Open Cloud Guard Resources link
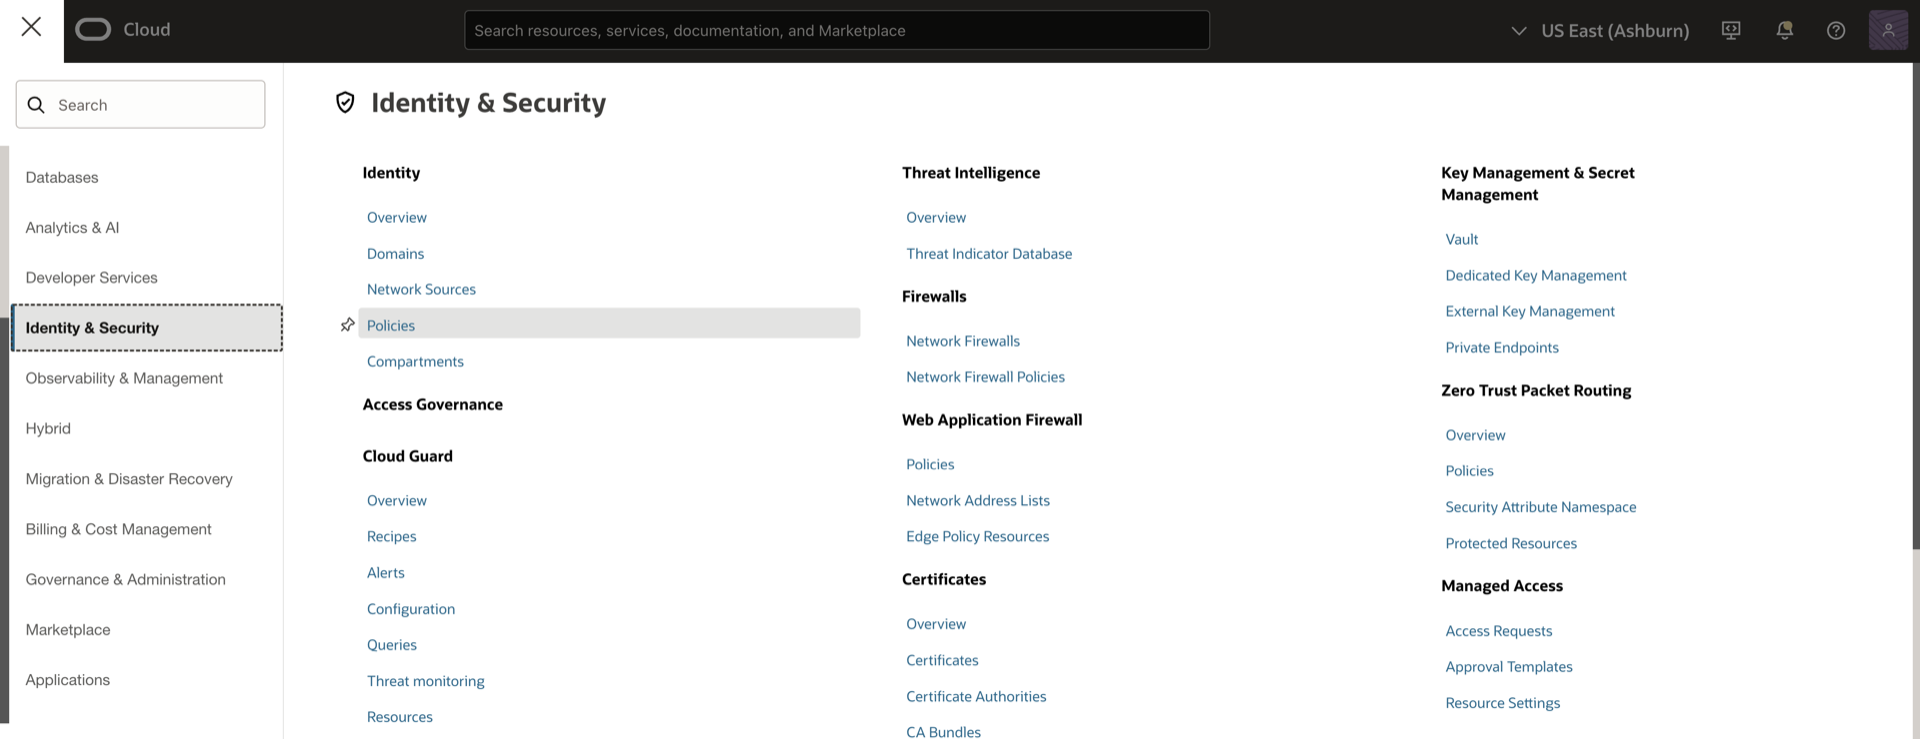The height and width of the screenshot is (739, 1920). pos(399,717)
